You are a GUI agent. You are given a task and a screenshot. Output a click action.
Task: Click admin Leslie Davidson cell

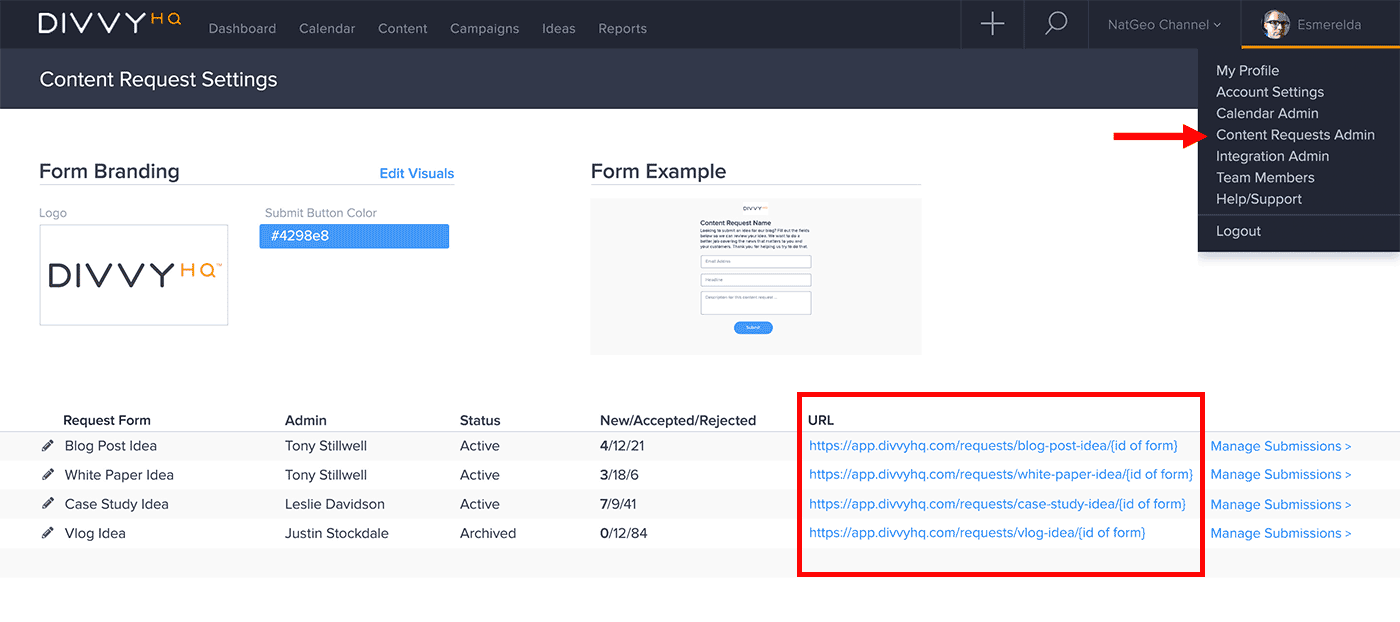[x=335, y=504]
